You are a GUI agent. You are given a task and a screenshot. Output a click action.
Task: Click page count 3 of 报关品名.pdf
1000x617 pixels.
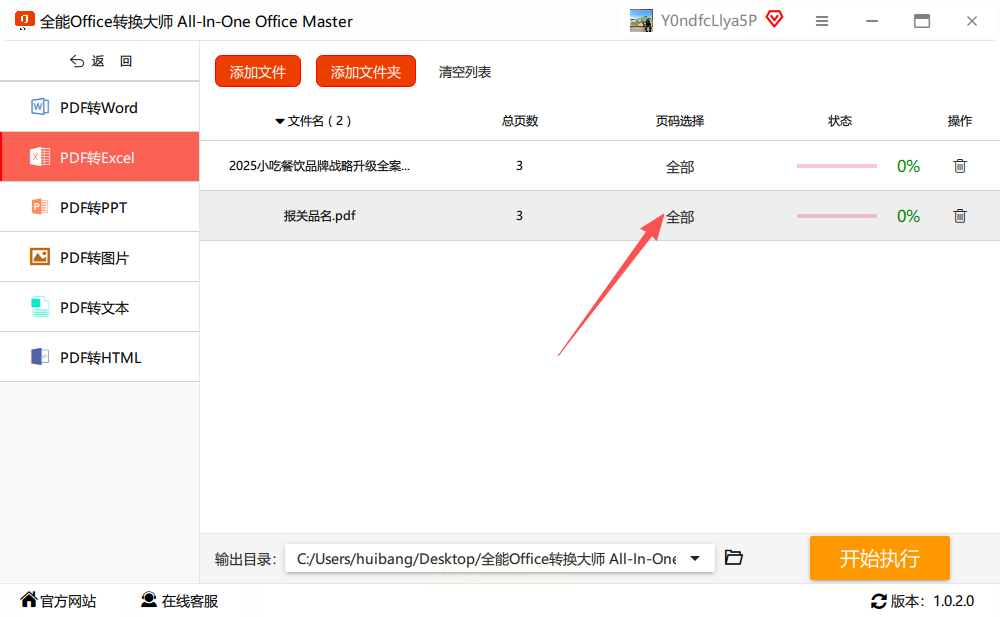coord(519,216)
